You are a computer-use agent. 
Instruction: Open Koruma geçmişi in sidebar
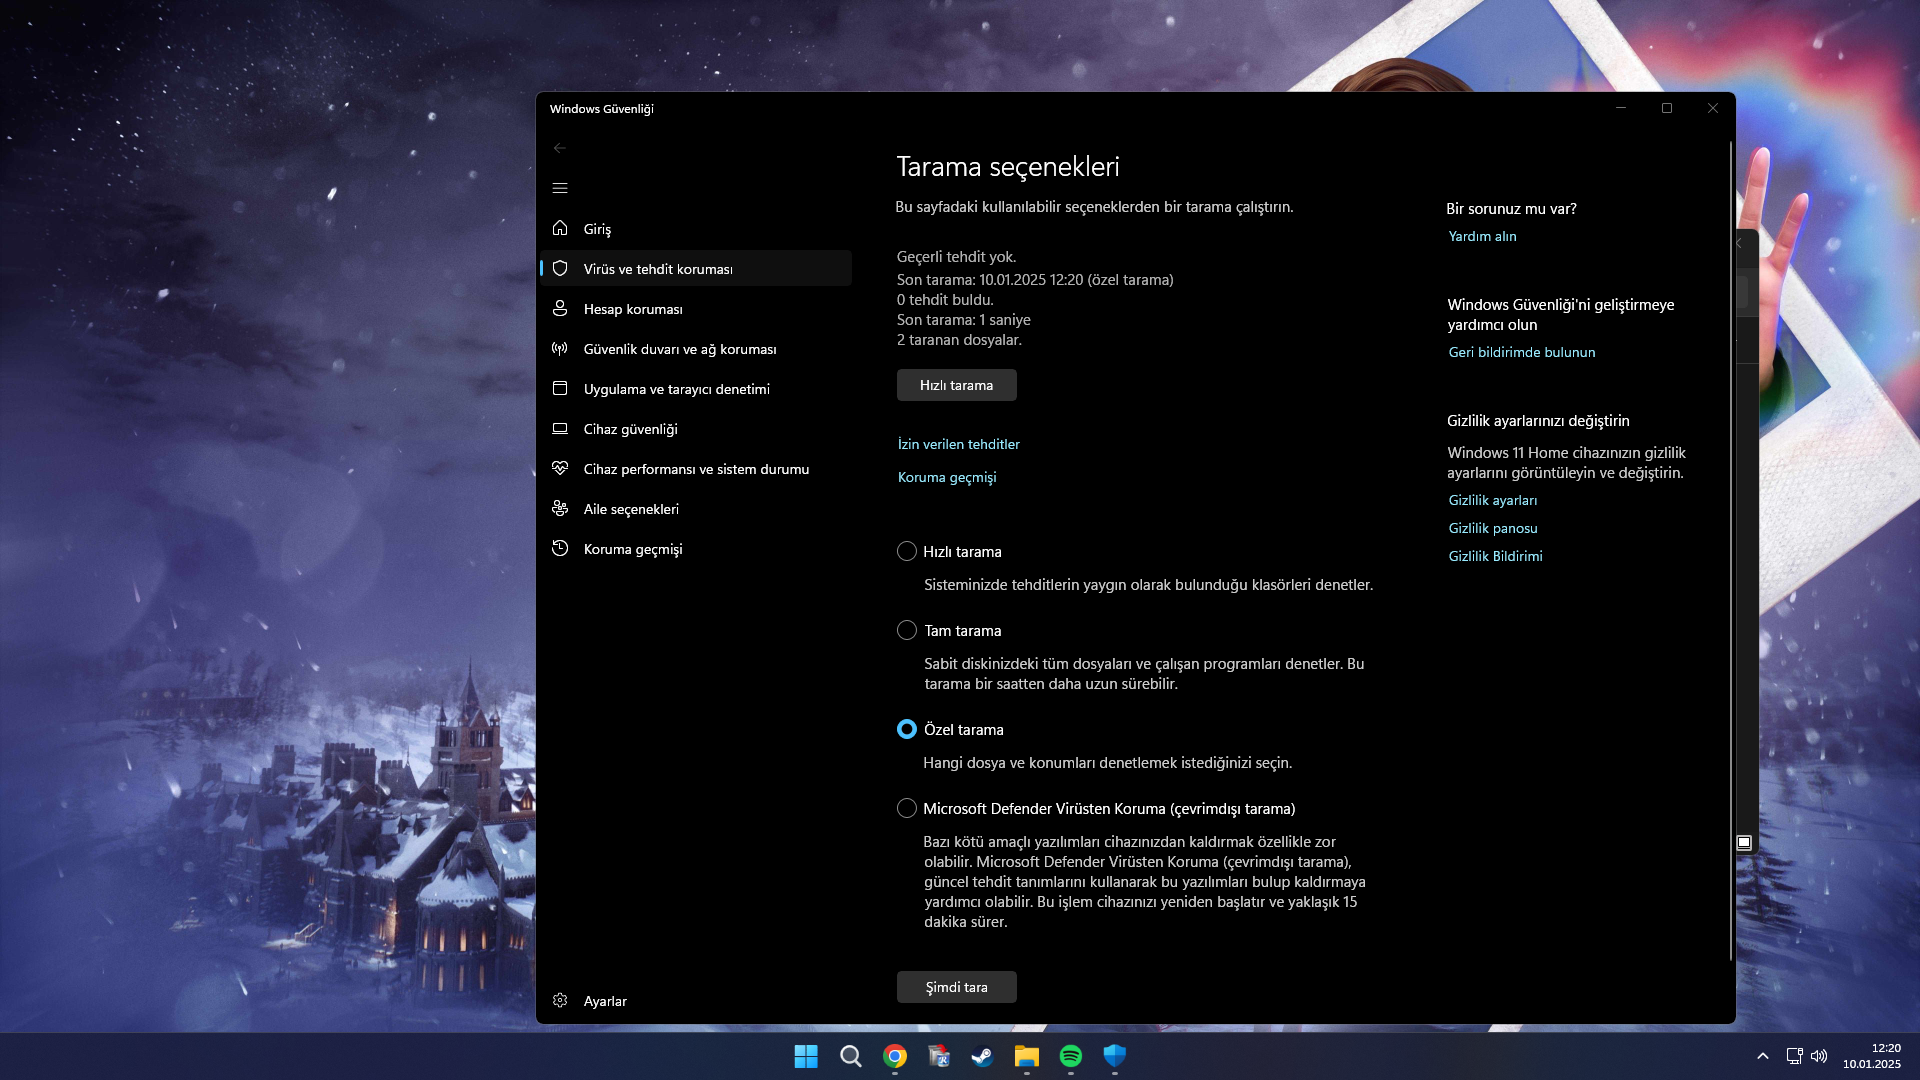pos(632,549)
